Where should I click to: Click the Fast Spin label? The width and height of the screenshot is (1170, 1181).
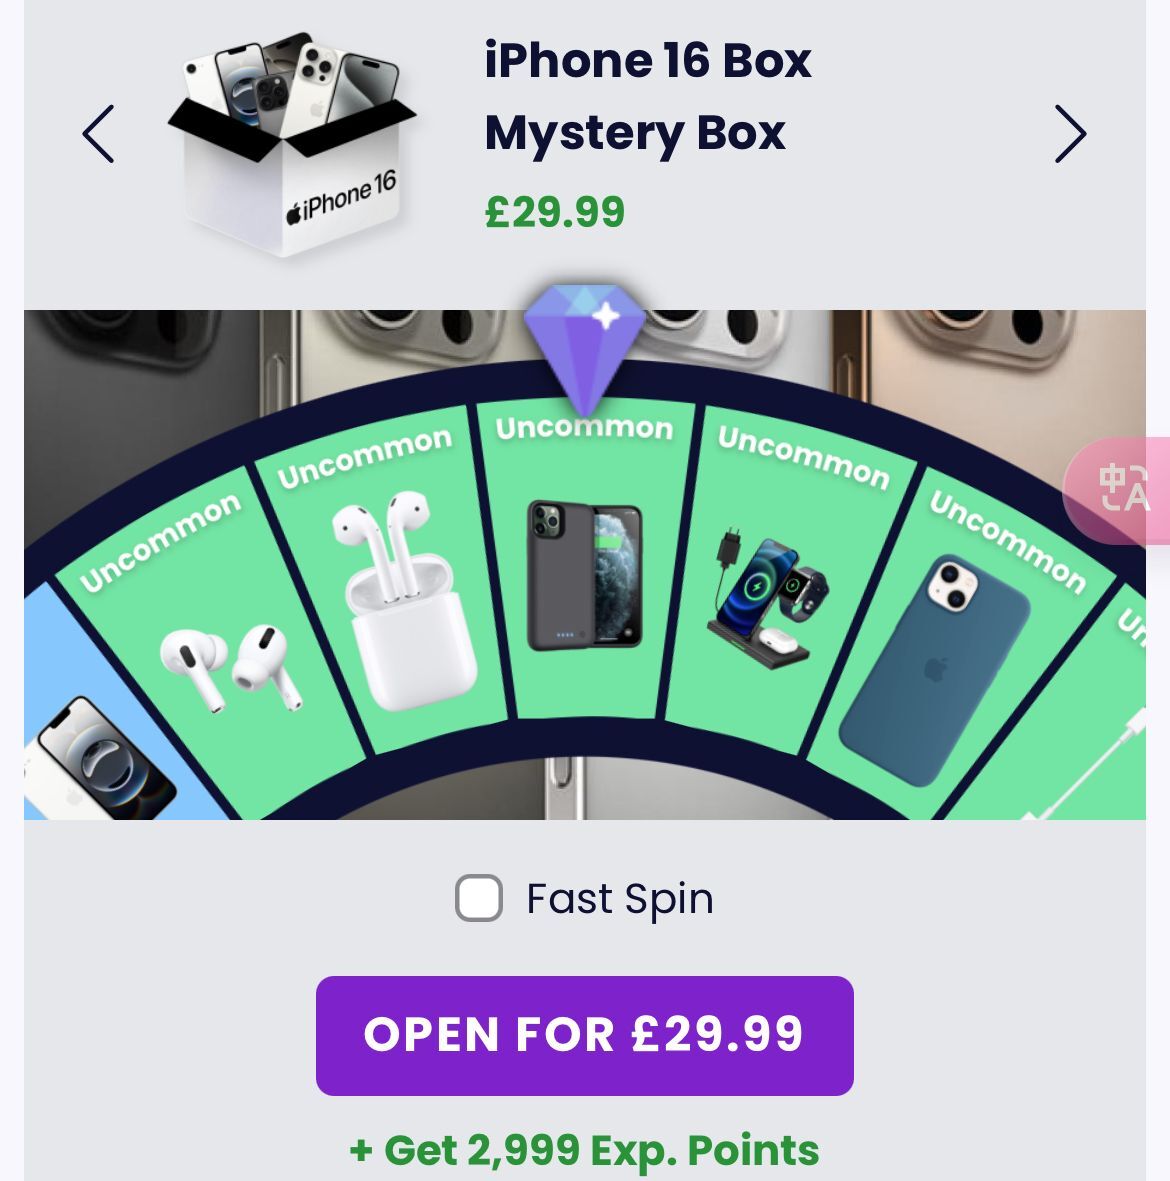coord(619,899)
